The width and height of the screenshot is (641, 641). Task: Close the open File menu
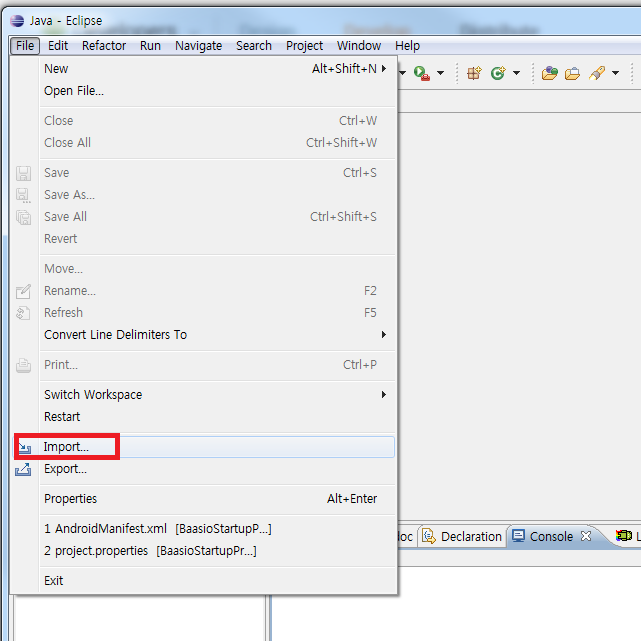pyautogui.click(x=25, y=45)
